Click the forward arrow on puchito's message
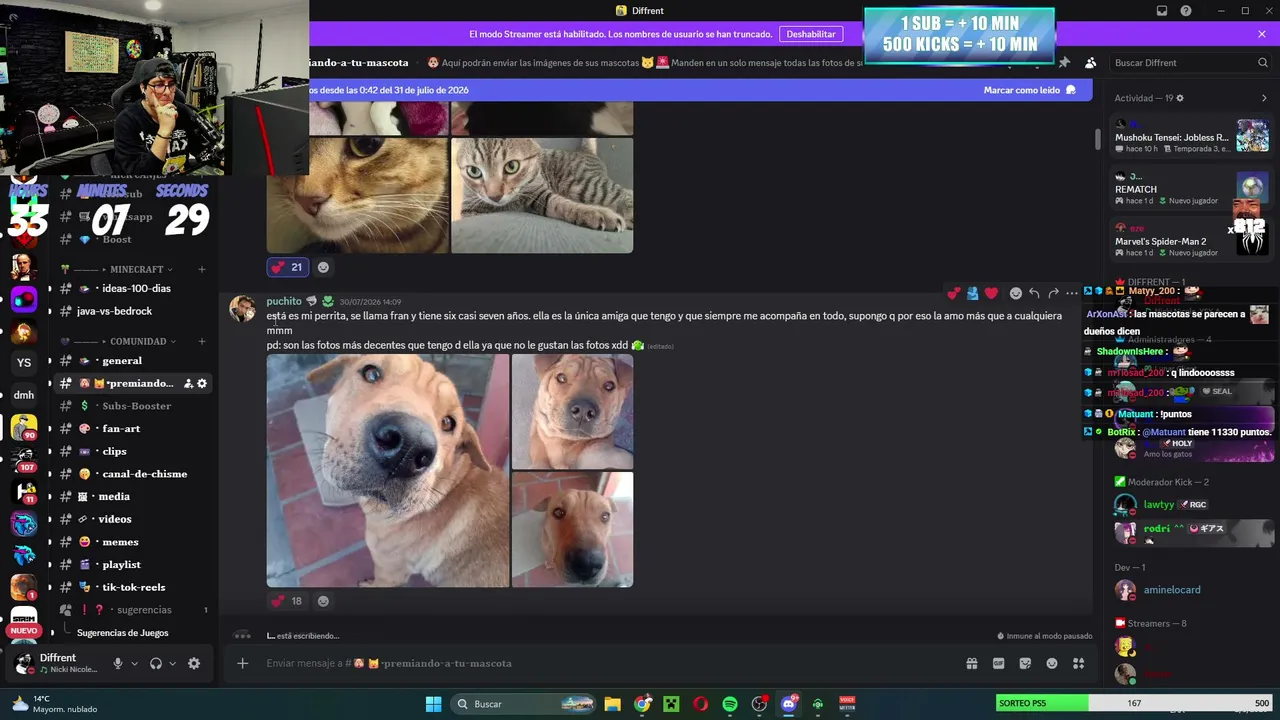Screen dimensions: 1280x720 [1053, 293]
